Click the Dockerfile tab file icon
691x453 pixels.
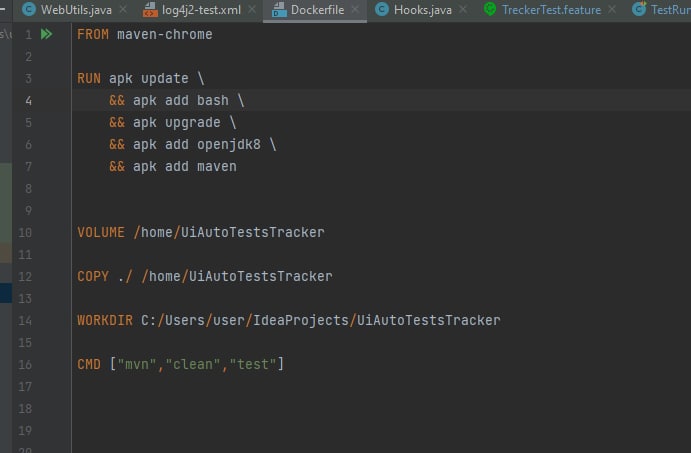pyautogui.click(x=279, y=9)
